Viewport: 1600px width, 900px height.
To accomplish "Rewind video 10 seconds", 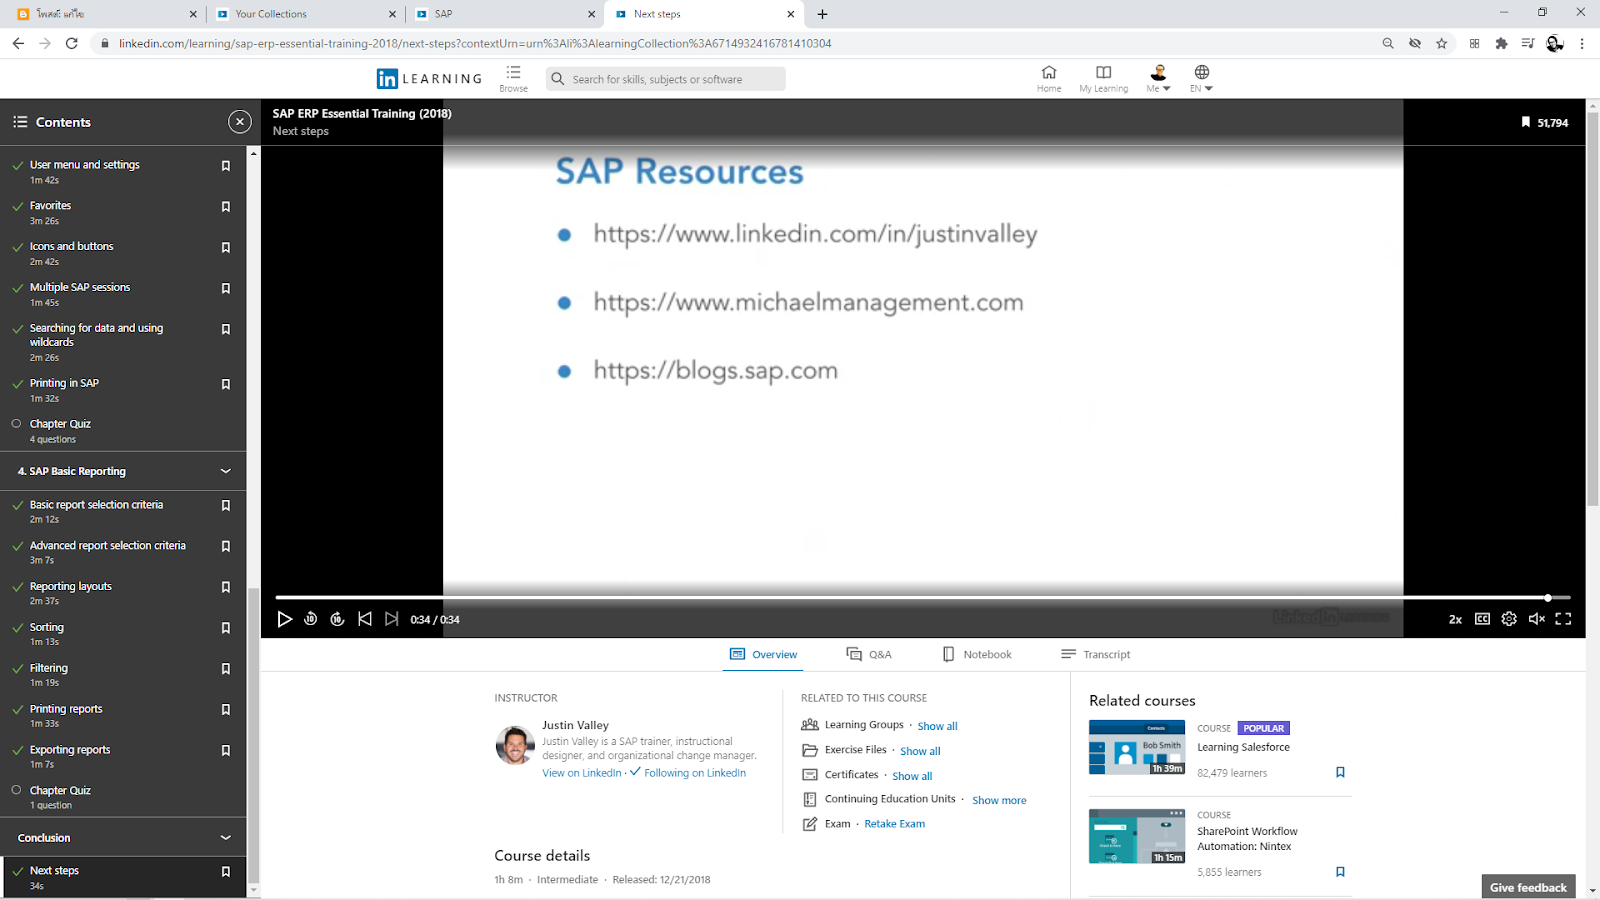I will (311, 619).
